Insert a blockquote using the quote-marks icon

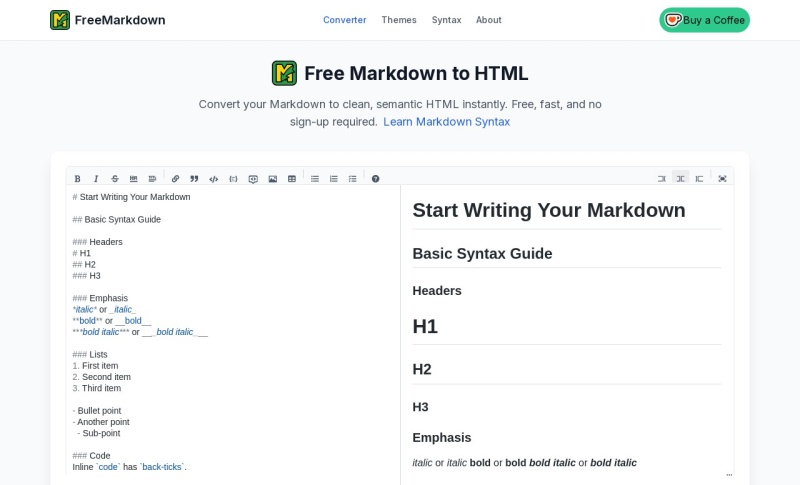194,178
